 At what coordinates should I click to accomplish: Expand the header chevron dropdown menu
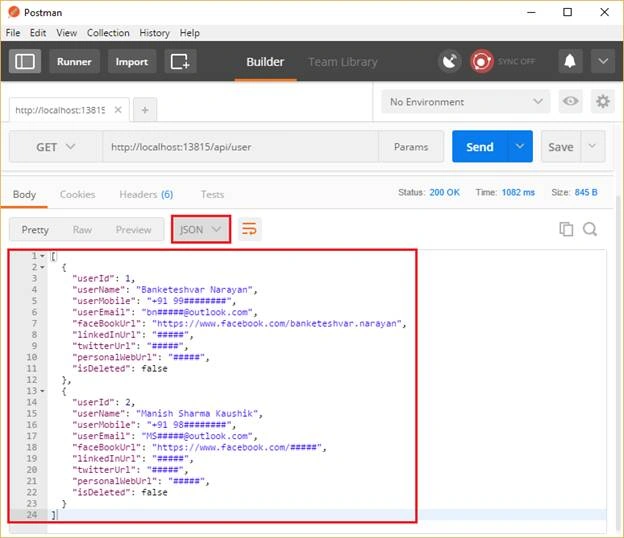(x=603, y=62)
